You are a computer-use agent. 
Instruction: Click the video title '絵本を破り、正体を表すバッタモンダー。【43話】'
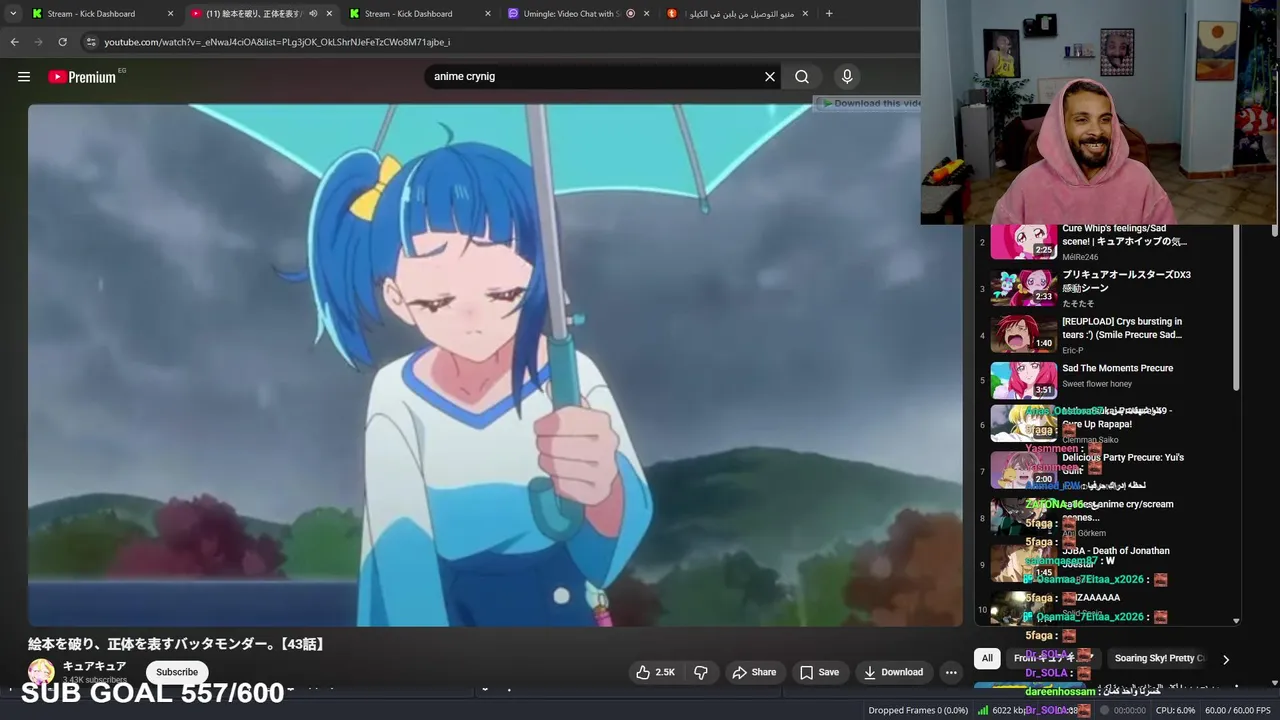click(177, 644)
